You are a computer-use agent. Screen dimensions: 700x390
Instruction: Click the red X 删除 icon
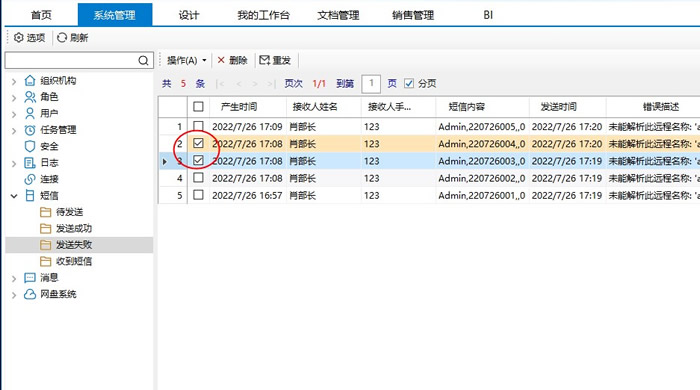coord(221,60)
